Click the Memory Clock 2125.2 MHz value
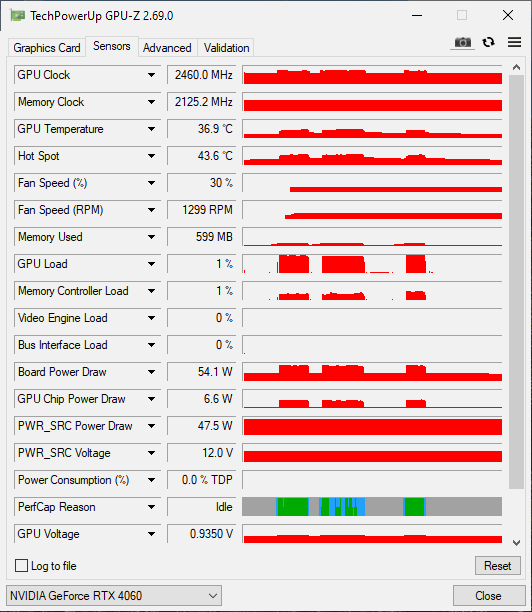 [202, 102]
